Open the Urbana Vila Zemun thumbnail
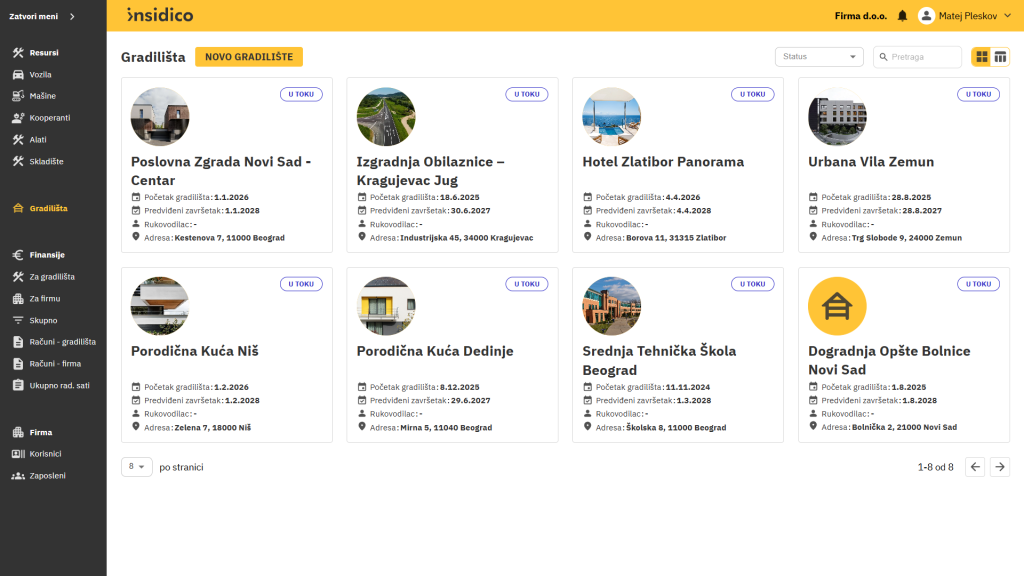1024x576 pixels. (x=837, y=117)
